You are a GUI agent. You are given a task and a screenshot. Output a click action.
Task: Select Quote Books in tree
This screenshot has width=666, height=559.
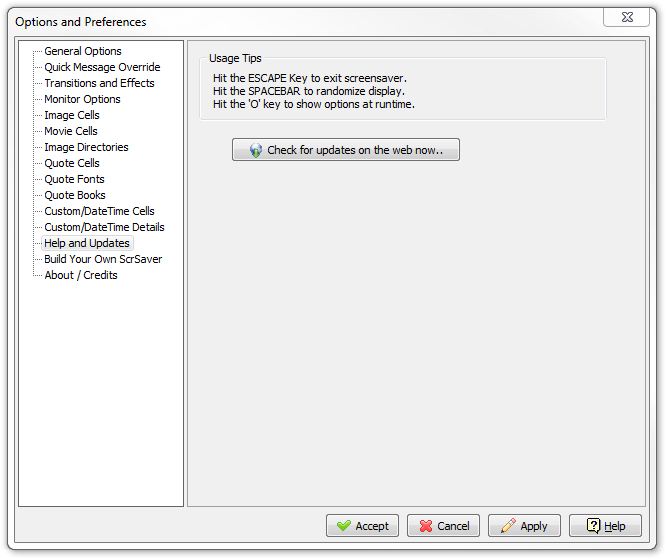(75, 195)
